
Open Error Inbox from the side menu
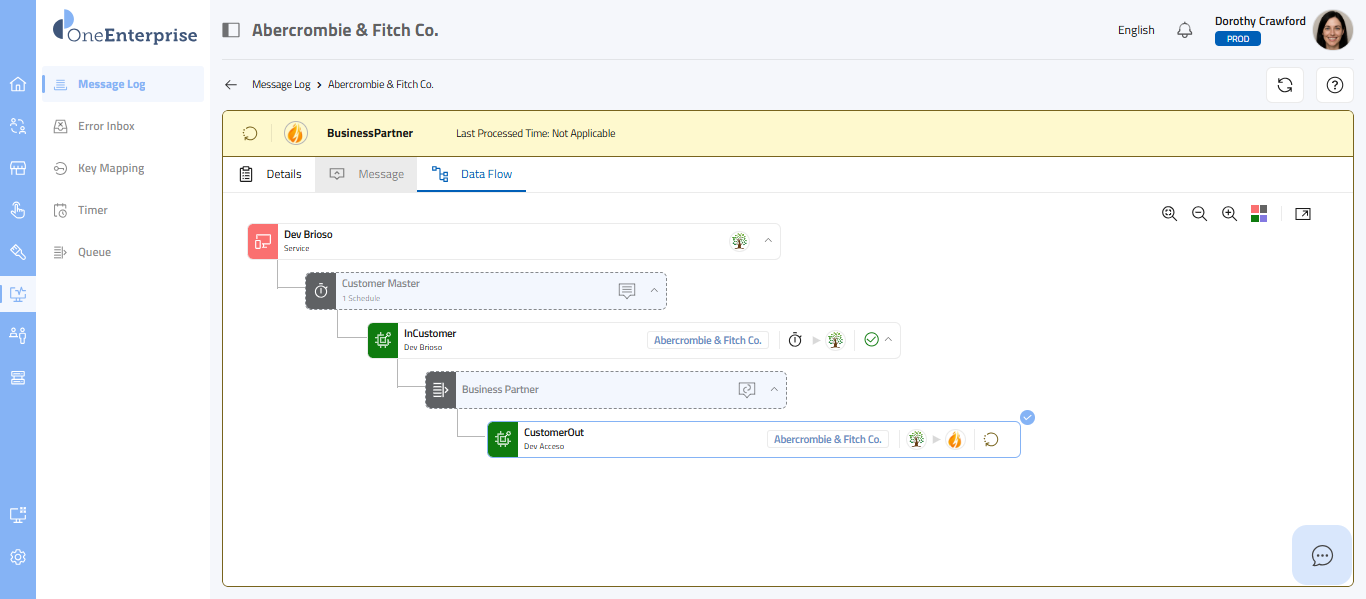pos(106,126)
